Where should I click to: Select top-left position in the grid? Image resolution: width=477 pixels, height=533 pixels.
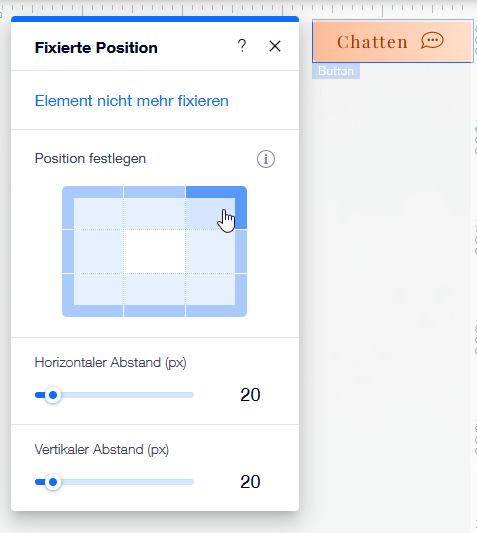92,207
